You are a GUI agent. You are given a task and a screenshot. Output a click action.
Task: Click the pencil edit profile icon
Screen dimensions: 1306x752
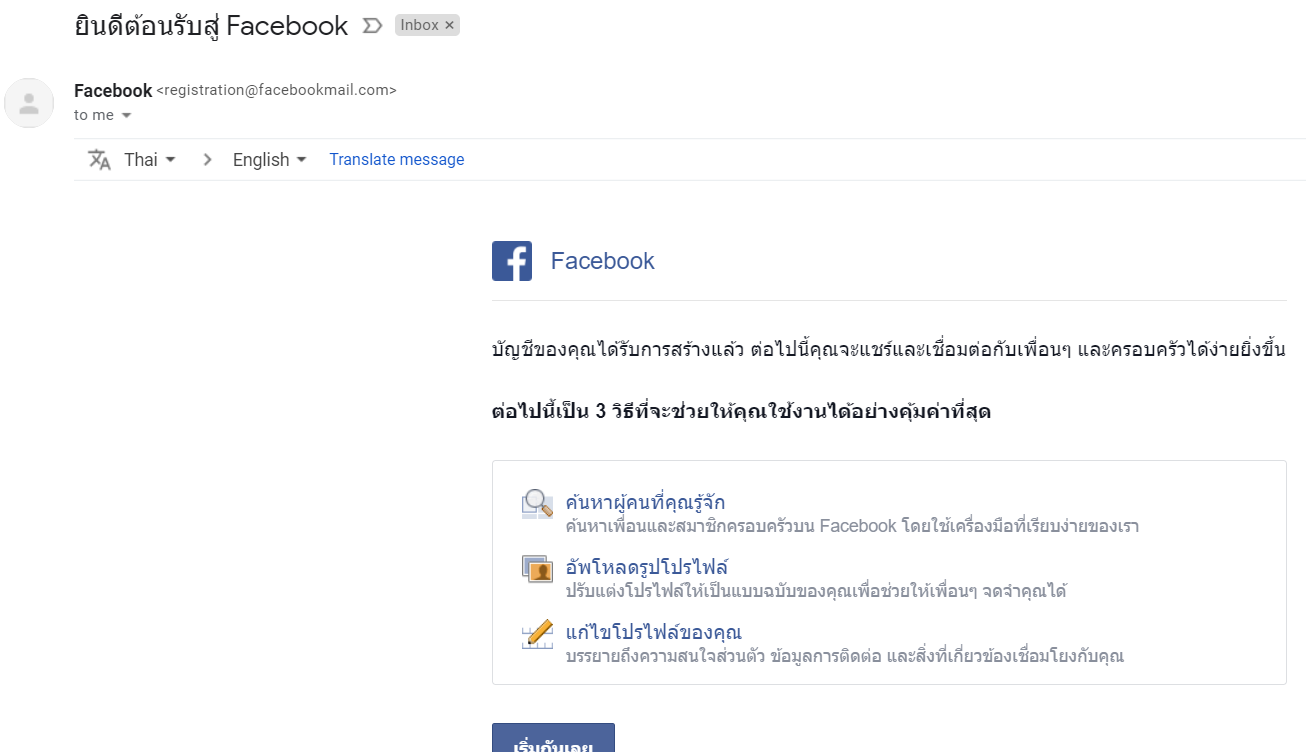point(537,635)
